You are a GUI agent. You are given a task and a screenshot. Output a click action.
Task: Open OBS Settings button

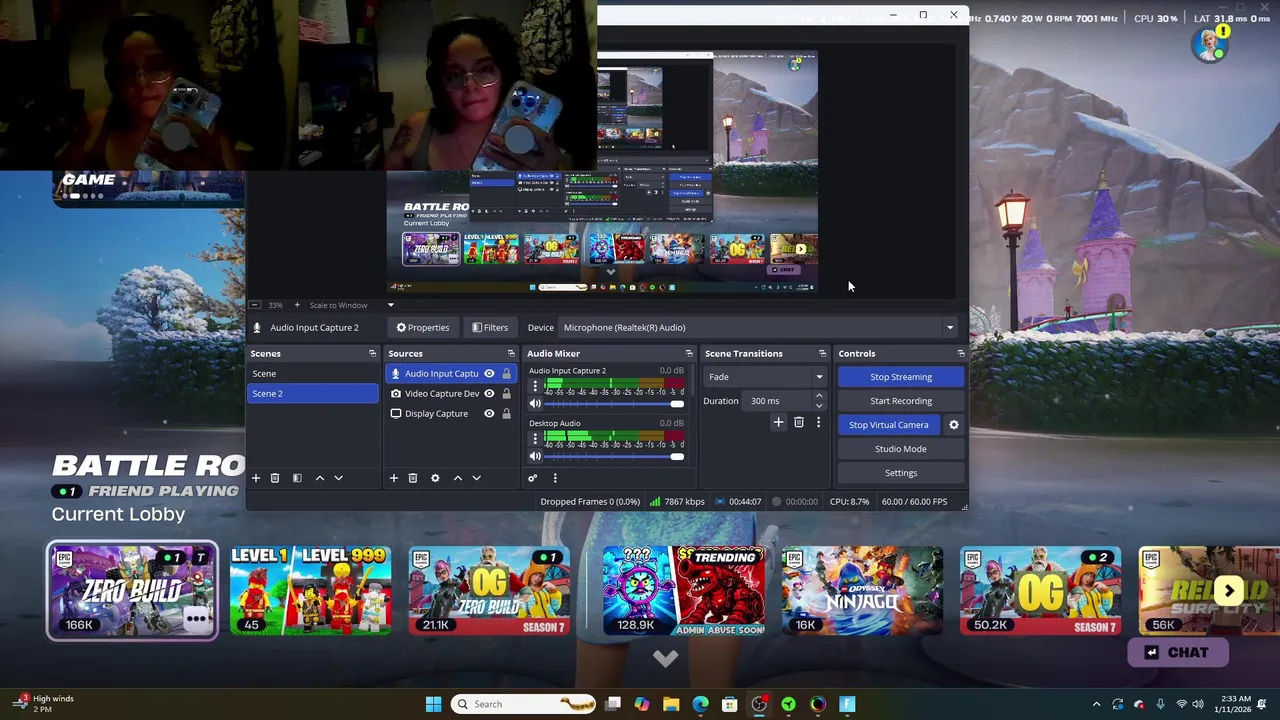901,473
